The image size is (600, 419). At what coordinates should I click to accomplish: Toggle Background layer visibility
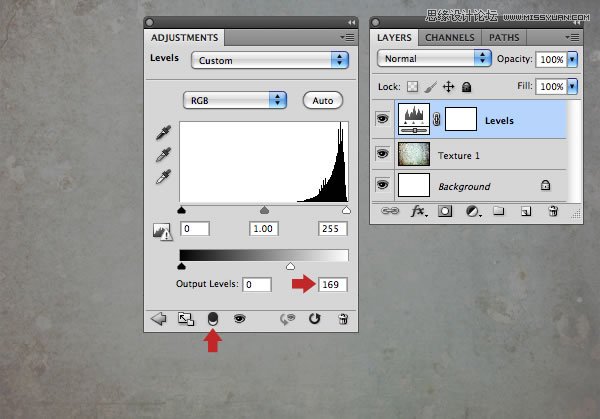(x=382, y=185)
